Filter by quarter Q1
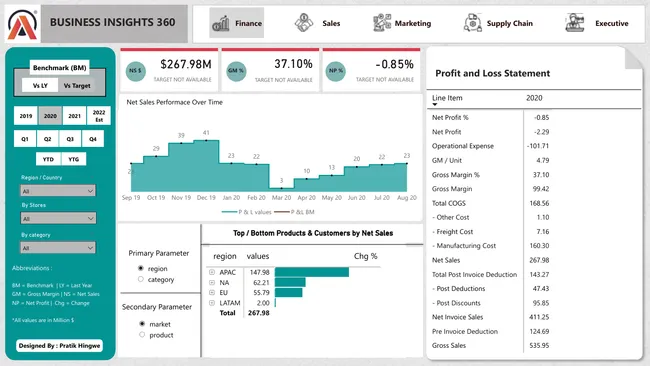 pyautogui.click(x=25, y=139)
